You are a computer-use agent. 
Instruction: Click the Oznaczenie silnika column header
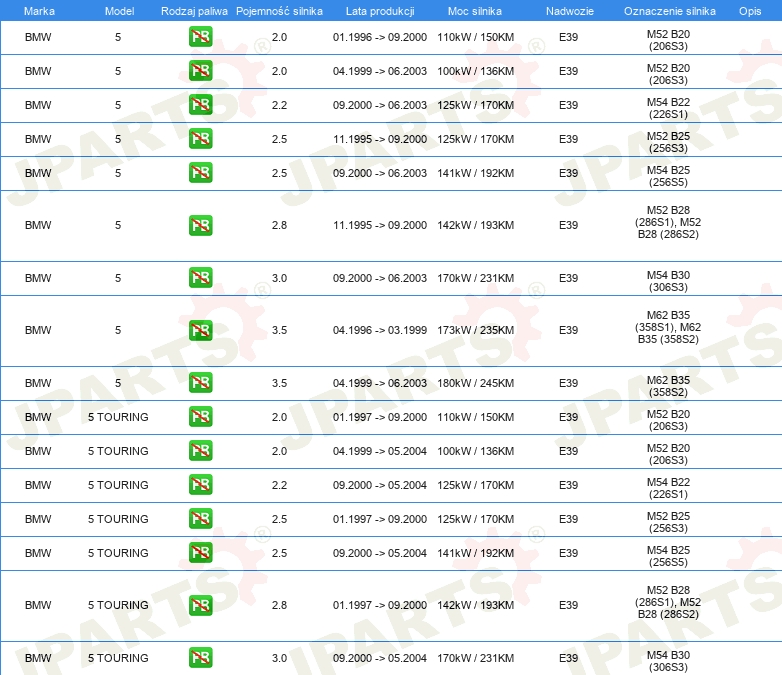tap(669, 10)
